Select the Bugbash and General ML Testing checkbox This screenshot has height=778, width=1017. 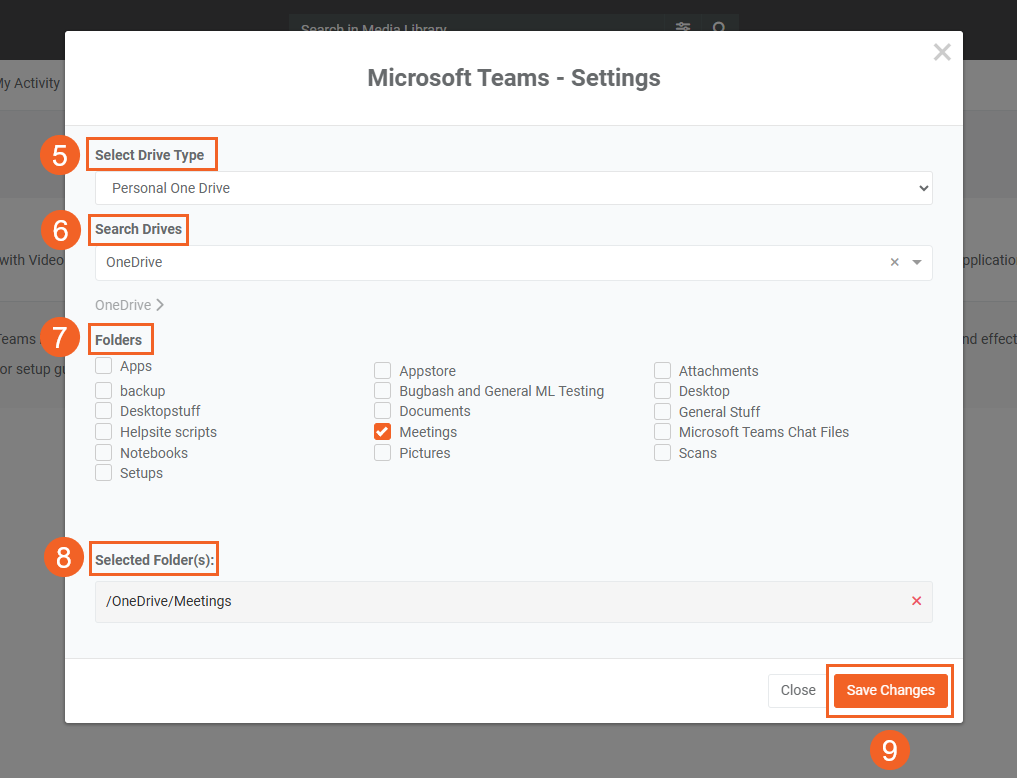(382, 391)
